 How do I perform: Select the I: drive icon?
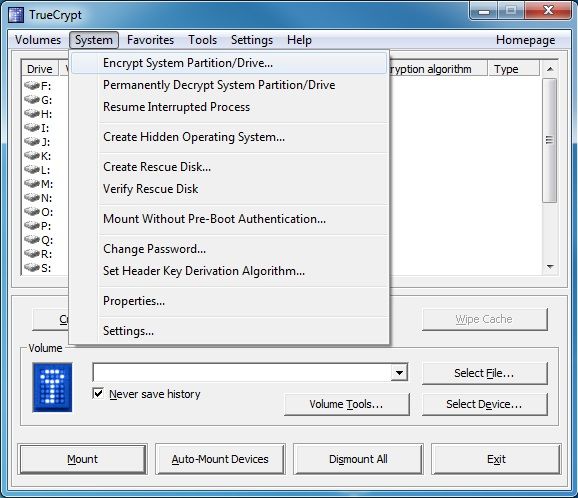(32, 128)
